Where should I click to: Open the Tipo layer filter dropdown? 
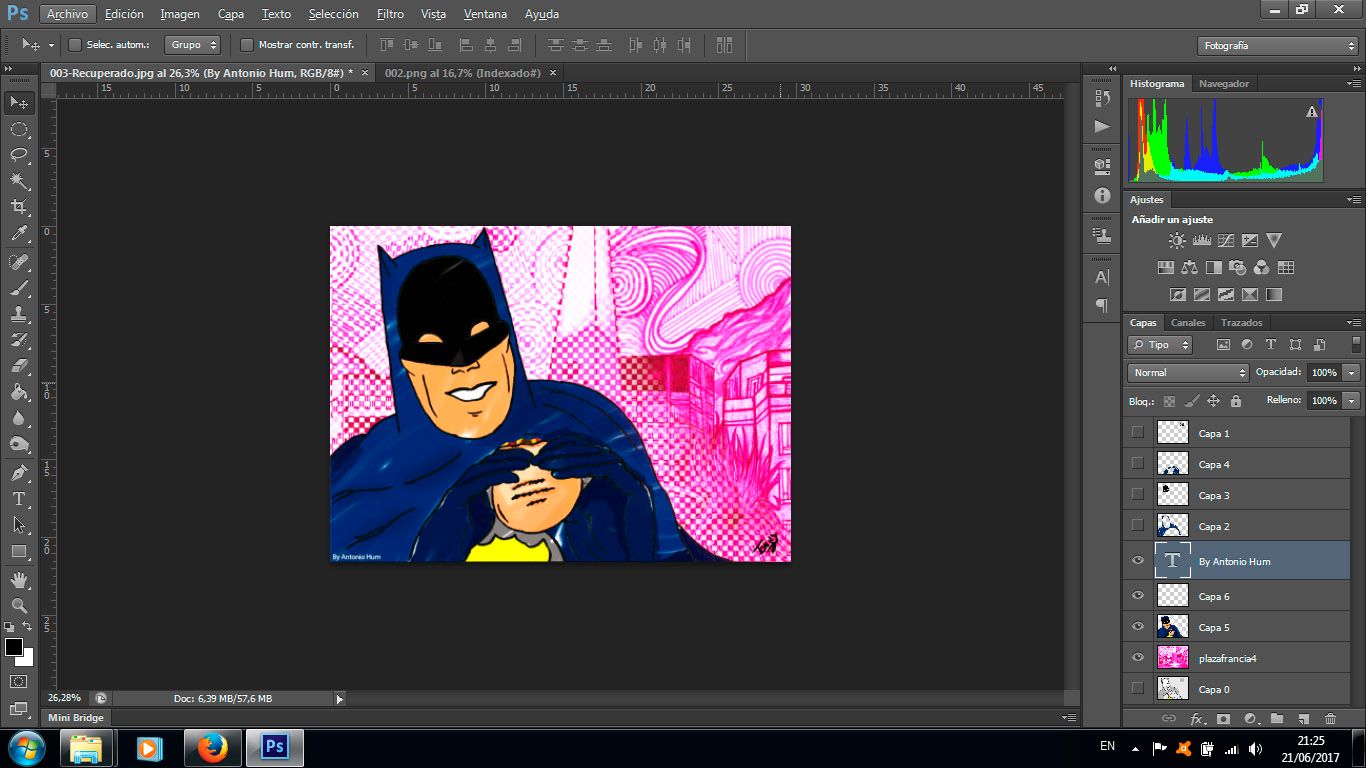pos(1160,344)
